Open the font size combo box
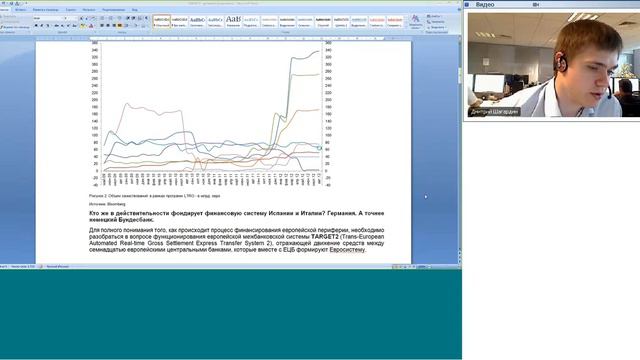Viewport: 640px width, 360px height. (70, 18)
